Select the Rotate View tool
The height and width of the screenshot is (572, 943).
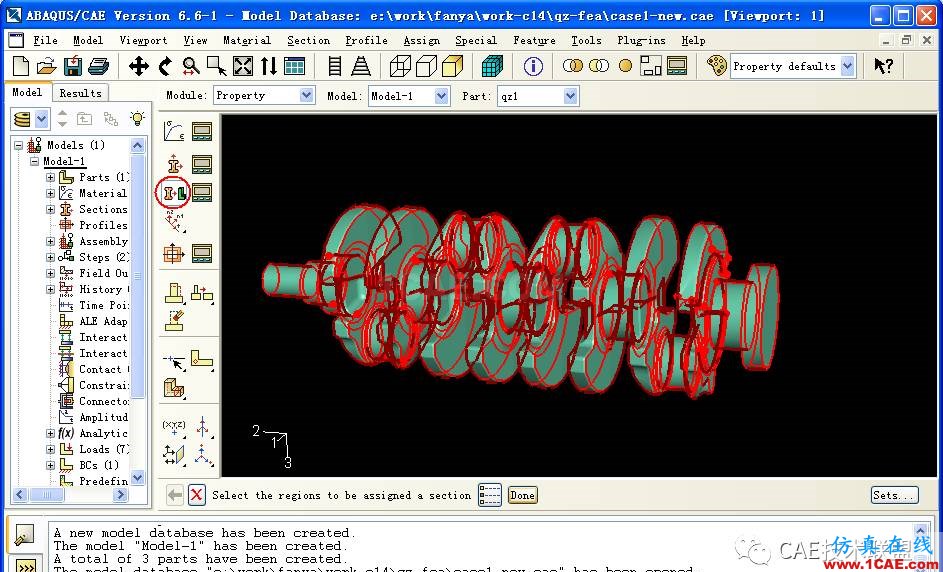pos(165,66)
